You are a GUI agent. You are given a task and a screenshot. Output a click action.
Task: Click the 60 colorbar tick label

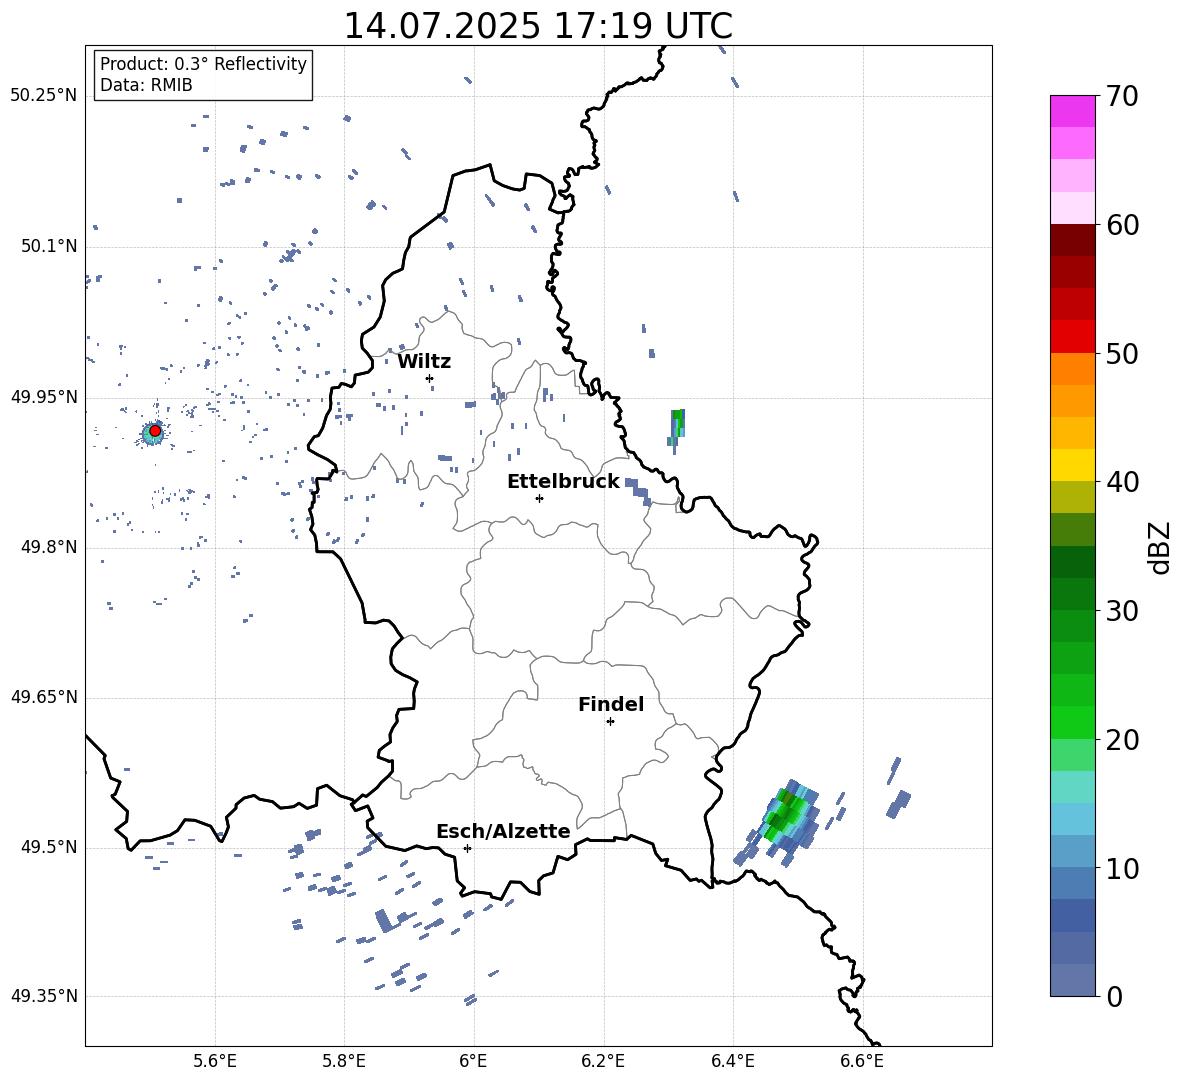pos(1122,225)
